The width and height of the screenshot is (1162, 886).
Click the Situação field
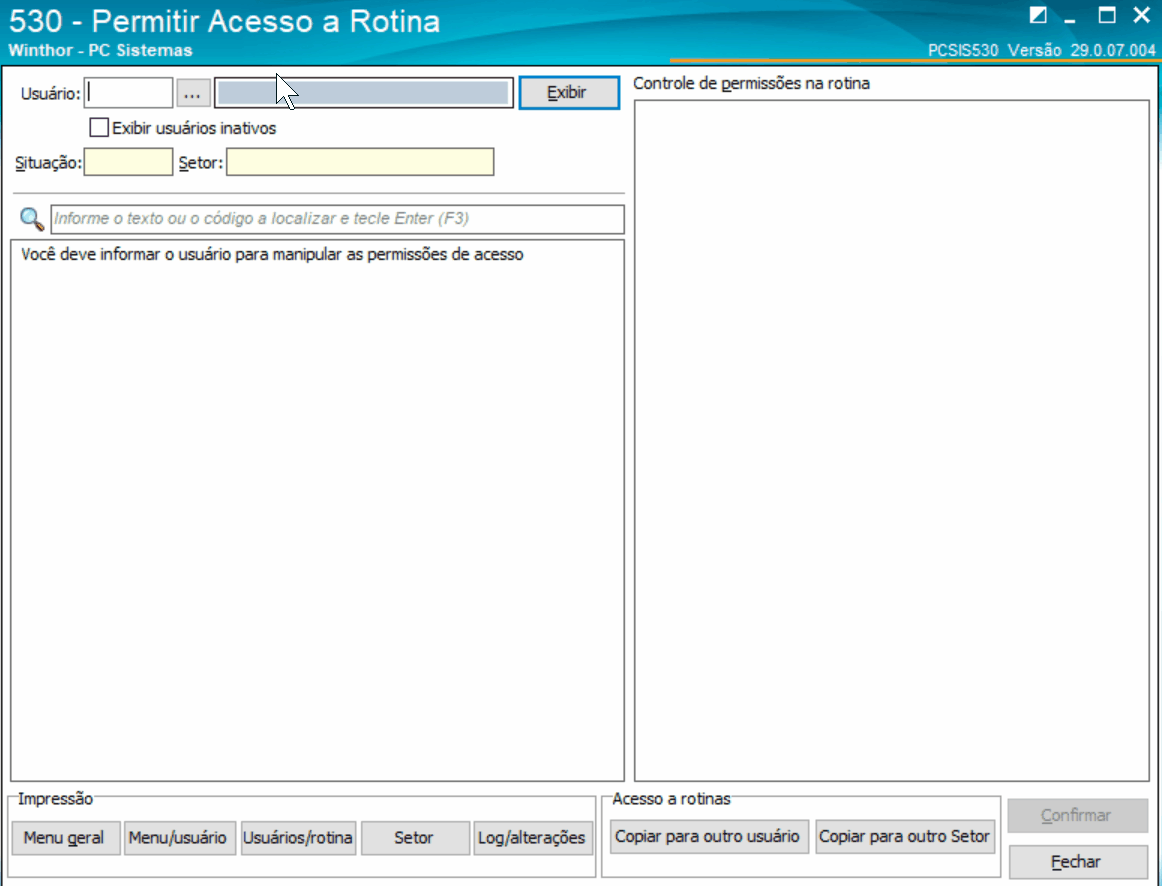pos(128,162)
